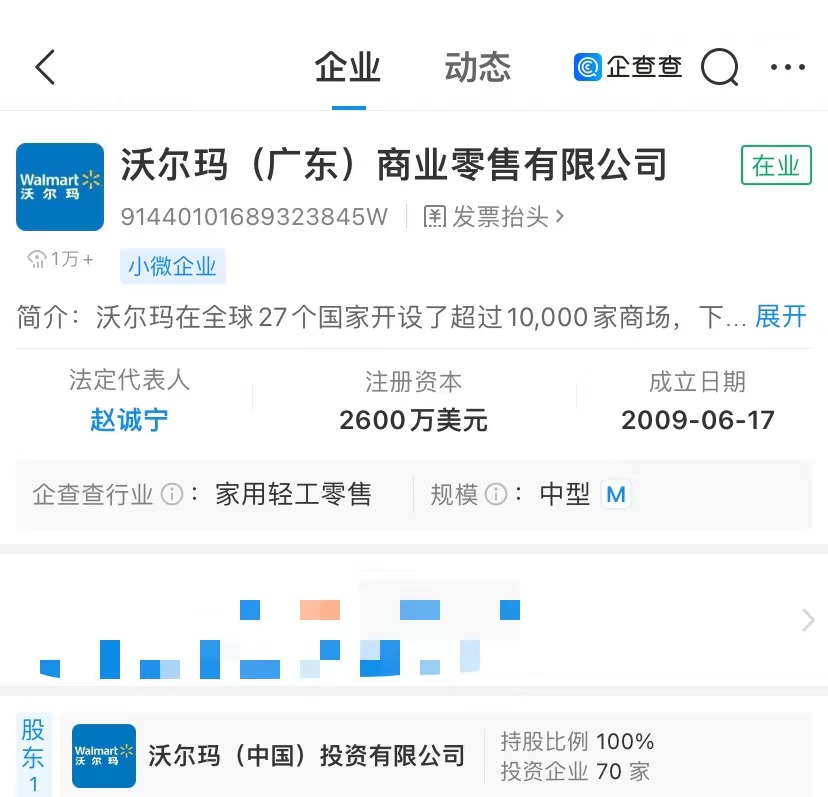The width and height of the screenshot is (828, 797).
Task: Tap registered capital 2600万美元
Action: pos(413,420)
